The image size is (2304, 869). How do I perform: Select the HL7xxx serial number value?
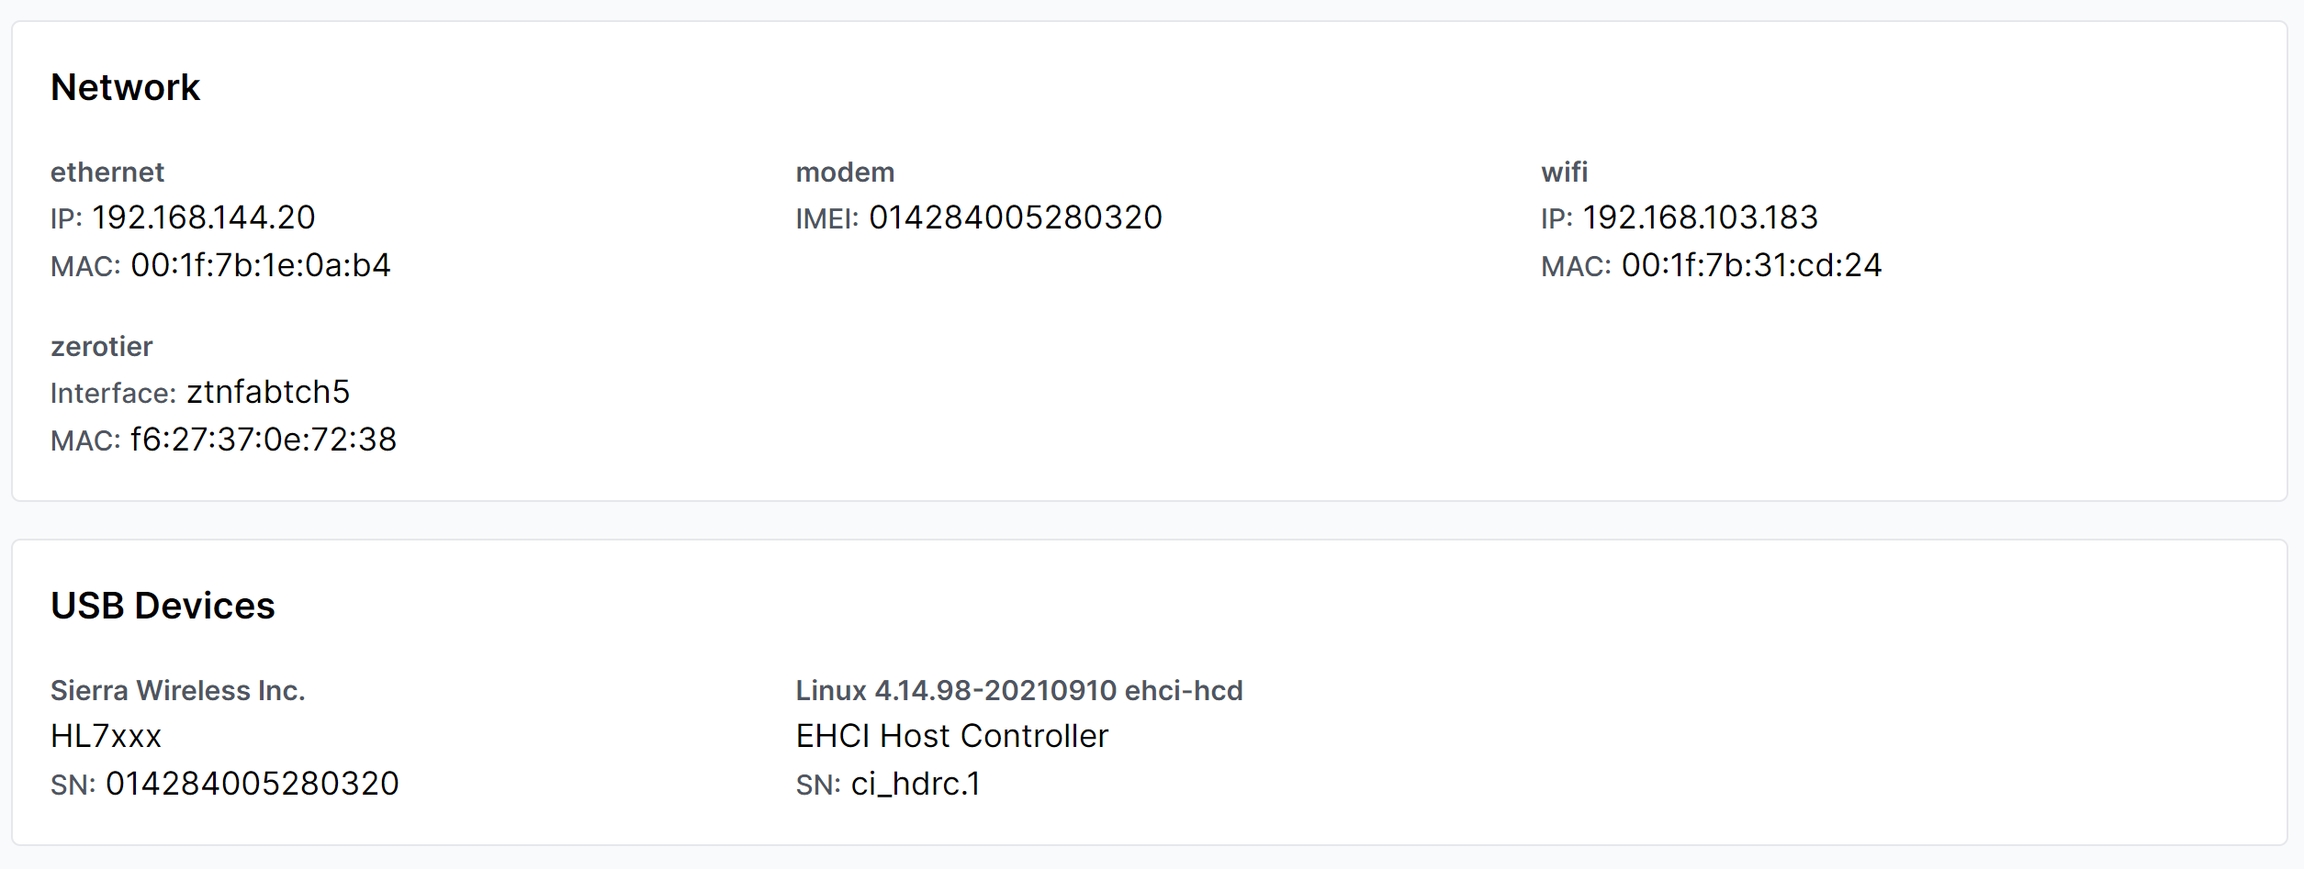252,784
